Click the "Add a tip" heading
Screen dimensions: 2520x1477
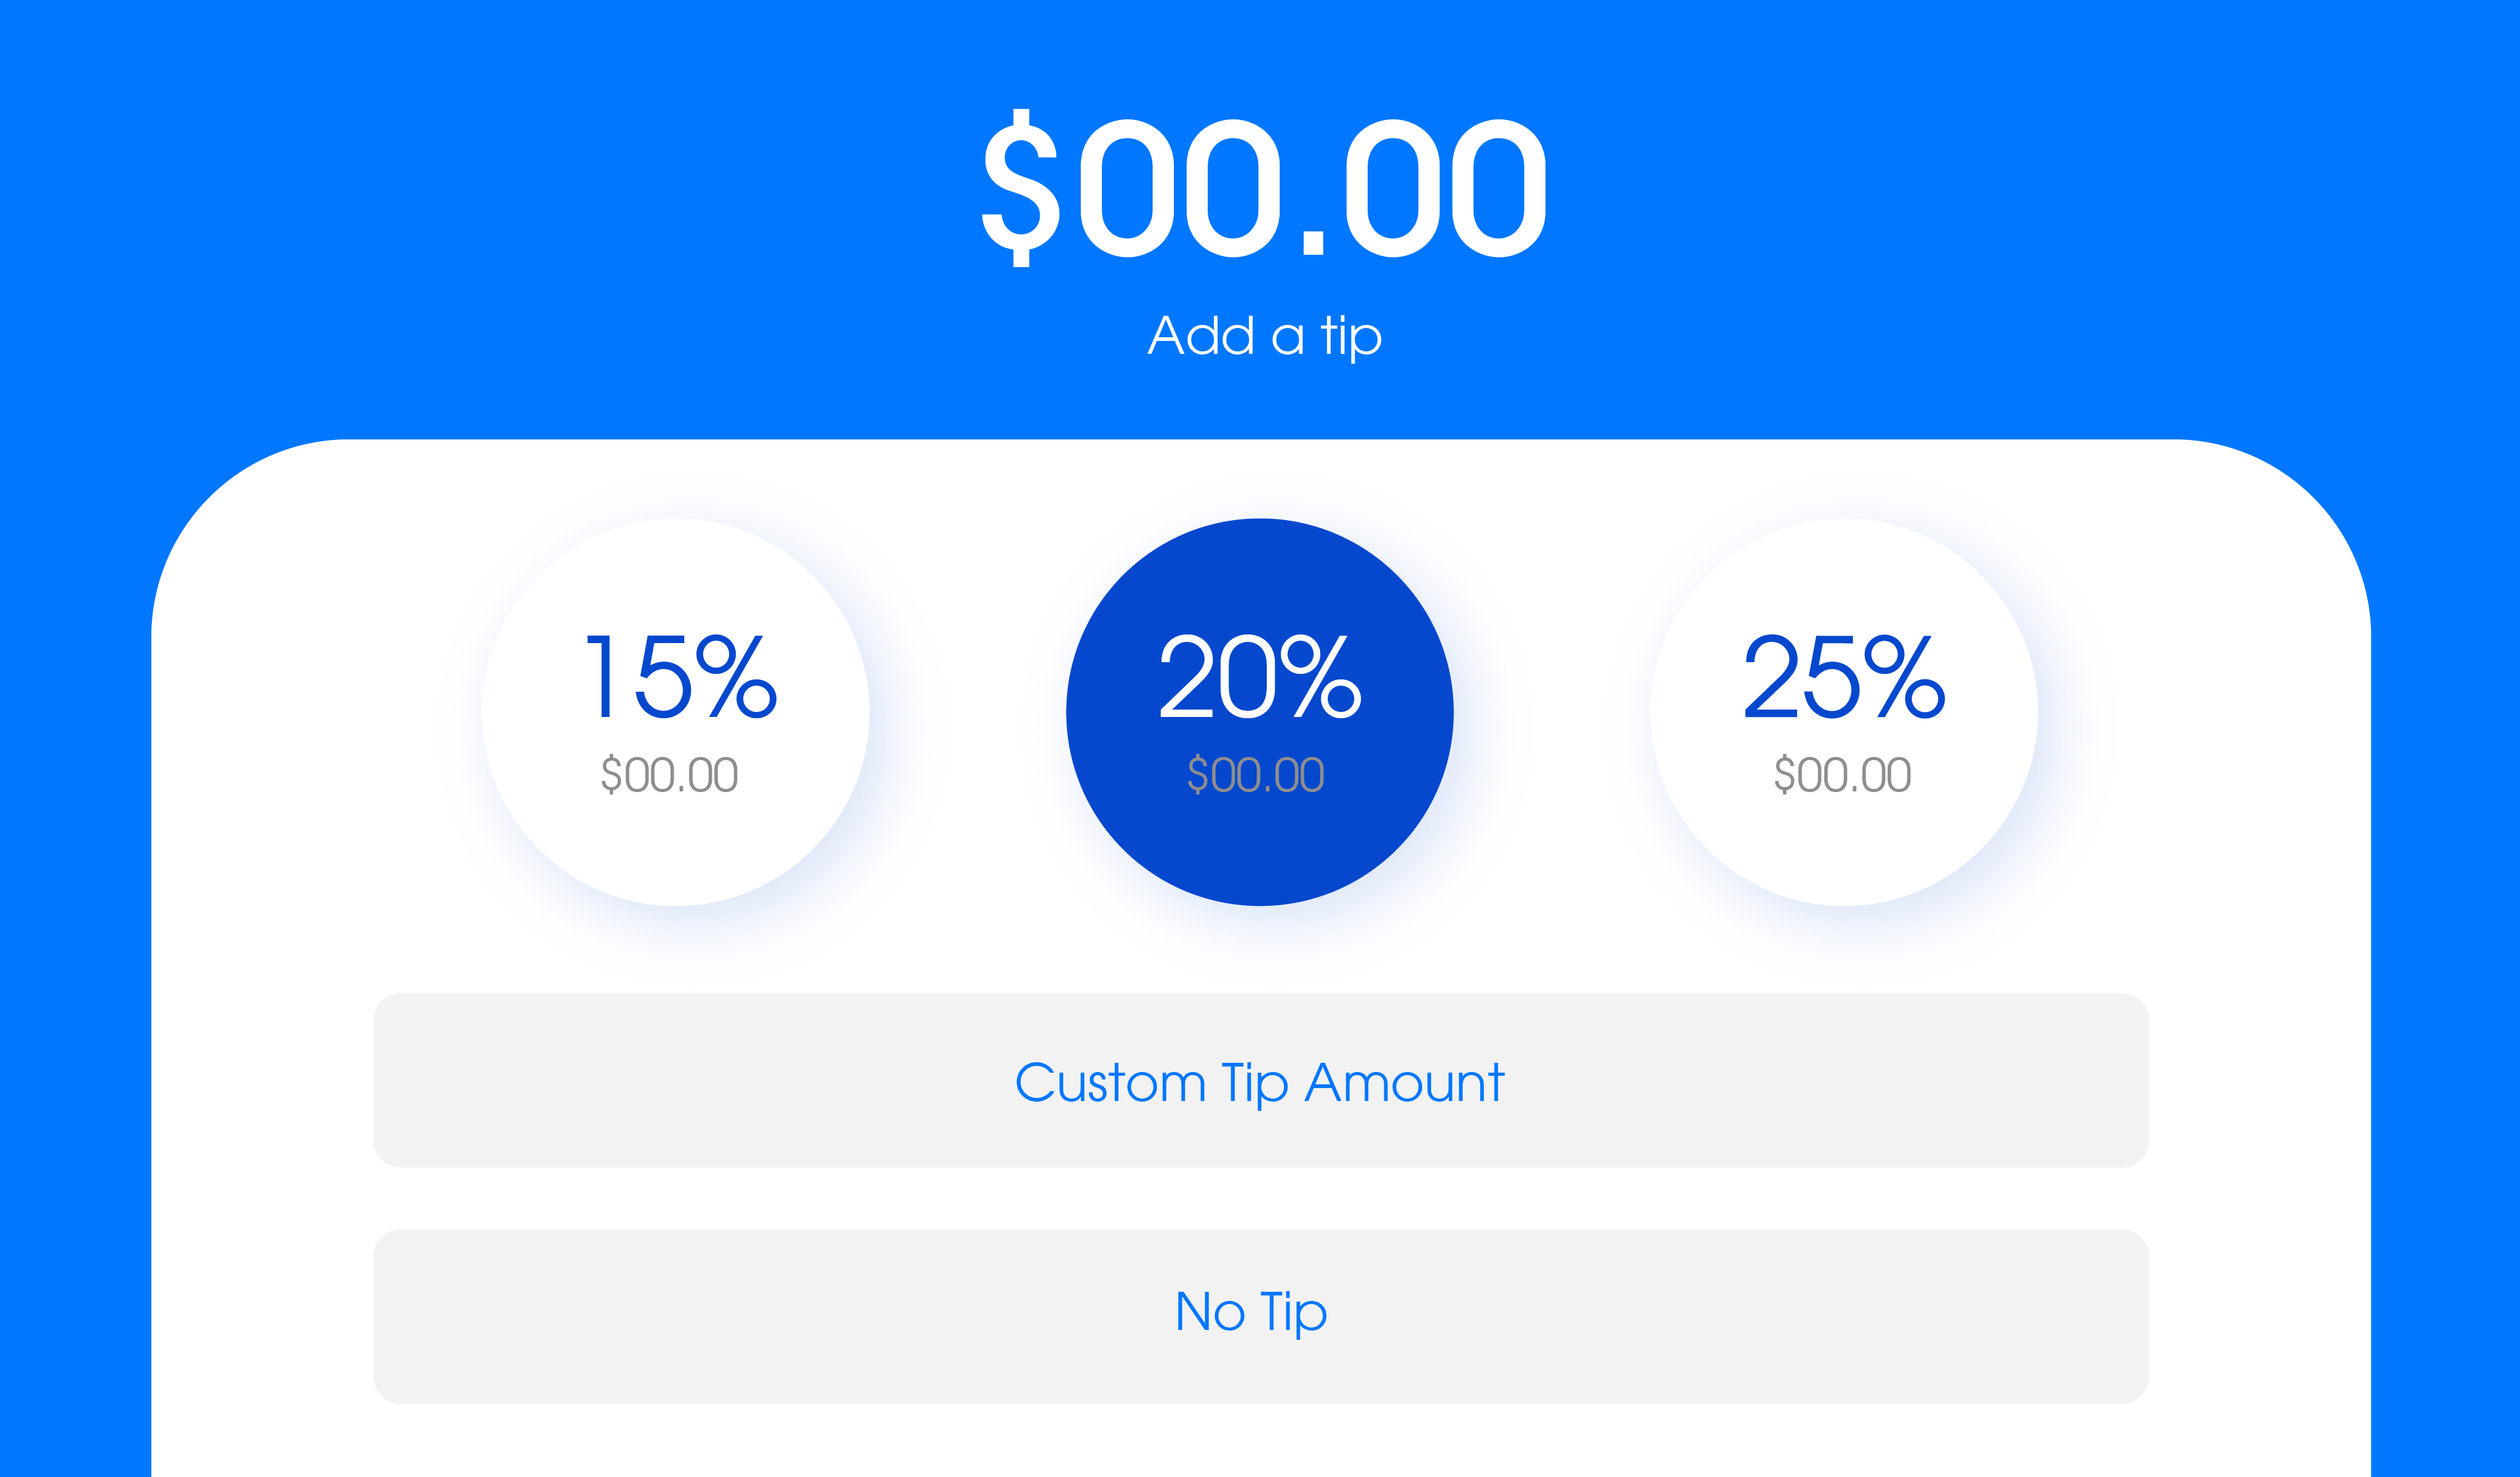coord(1264,336)
